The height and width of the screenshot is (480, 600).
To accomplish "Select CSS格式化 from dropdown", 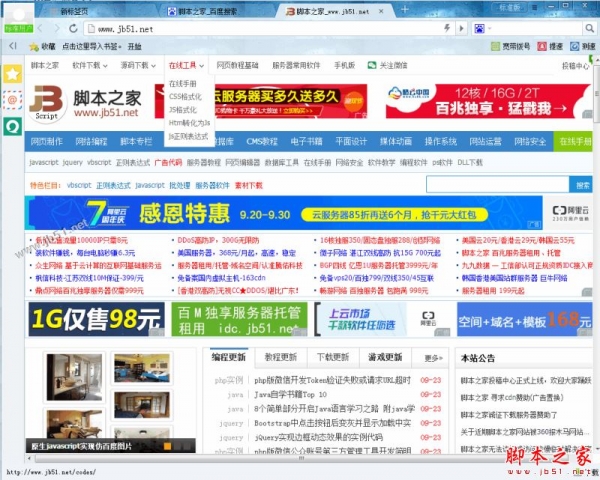I will point(185,96).
